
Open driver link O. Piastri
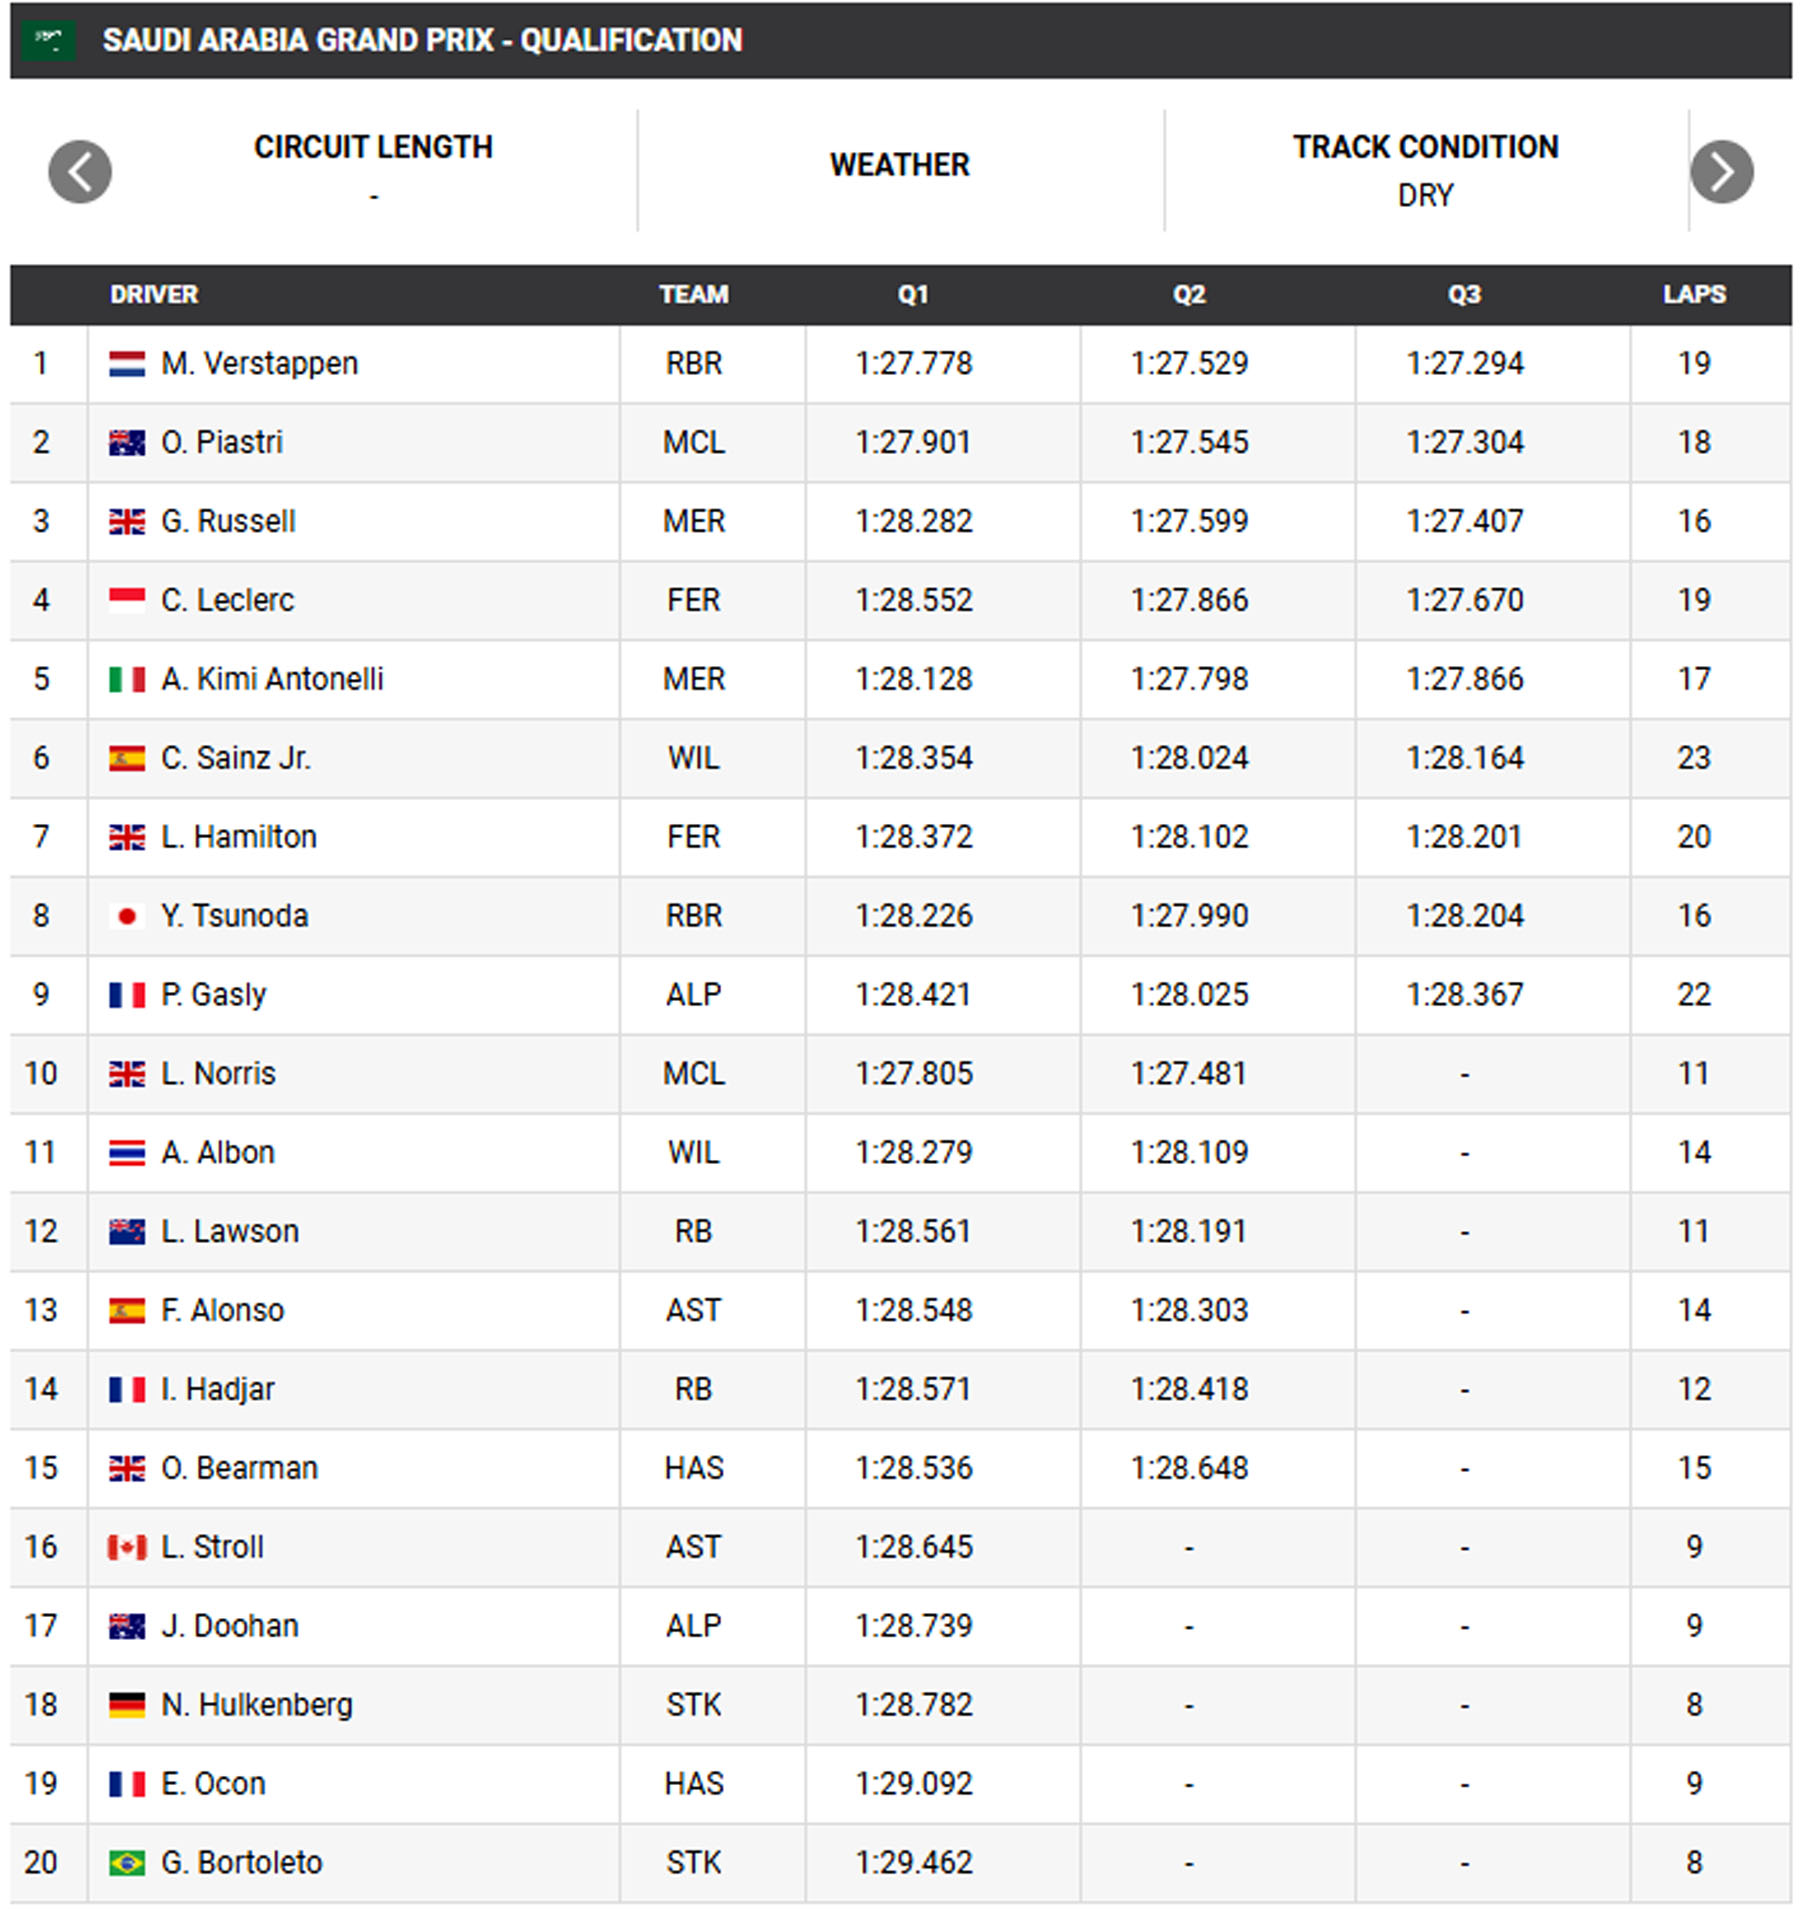click(222, 442)
